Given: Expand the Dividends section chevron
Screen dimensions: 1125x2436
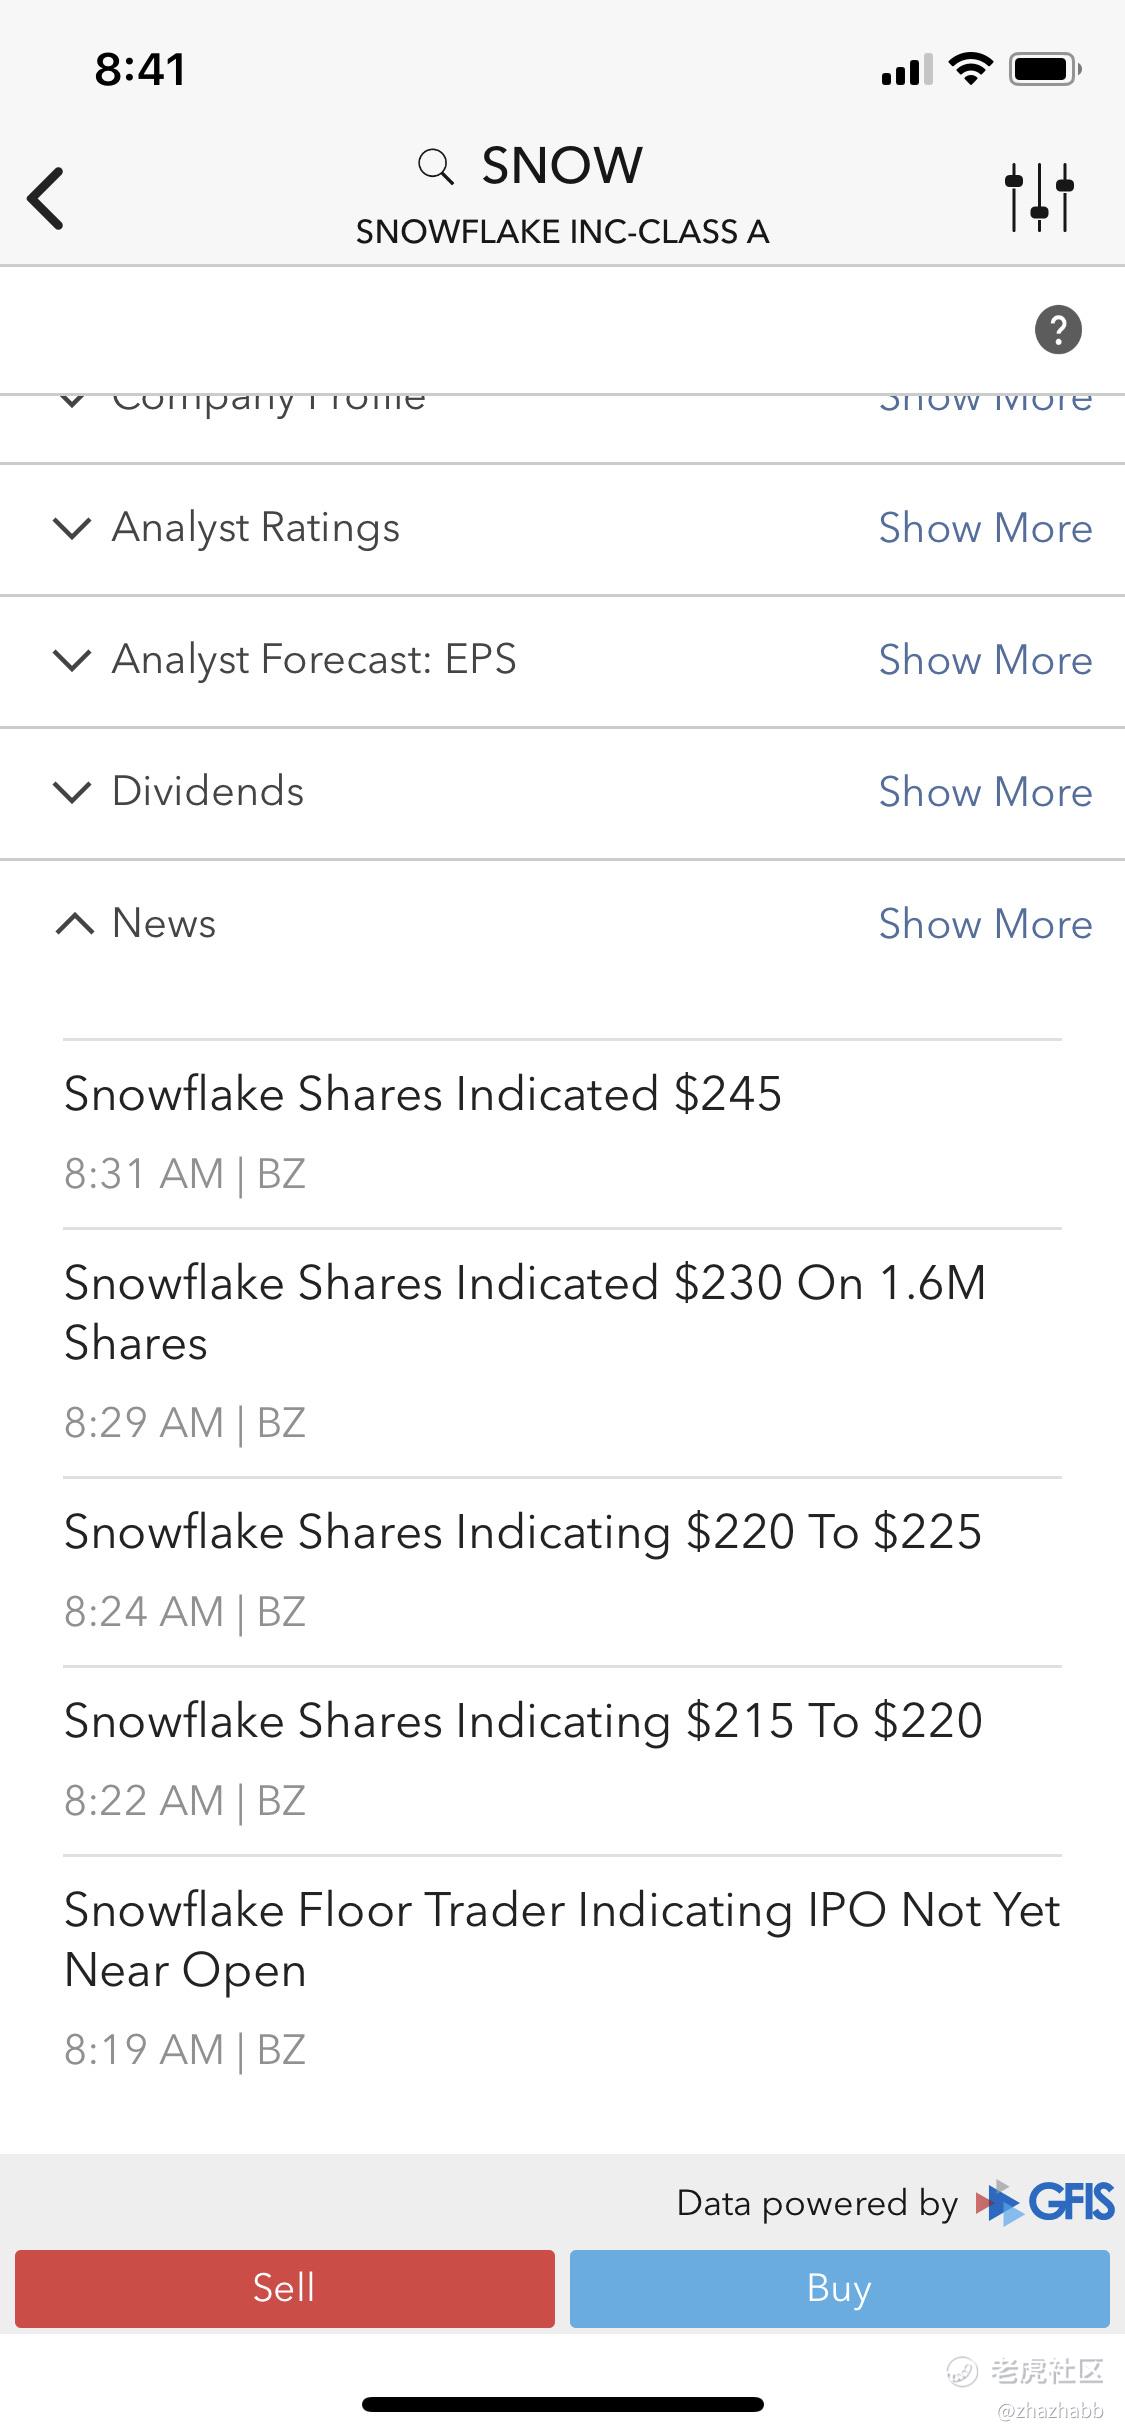Looking at the screenshot, I should 72,792.
